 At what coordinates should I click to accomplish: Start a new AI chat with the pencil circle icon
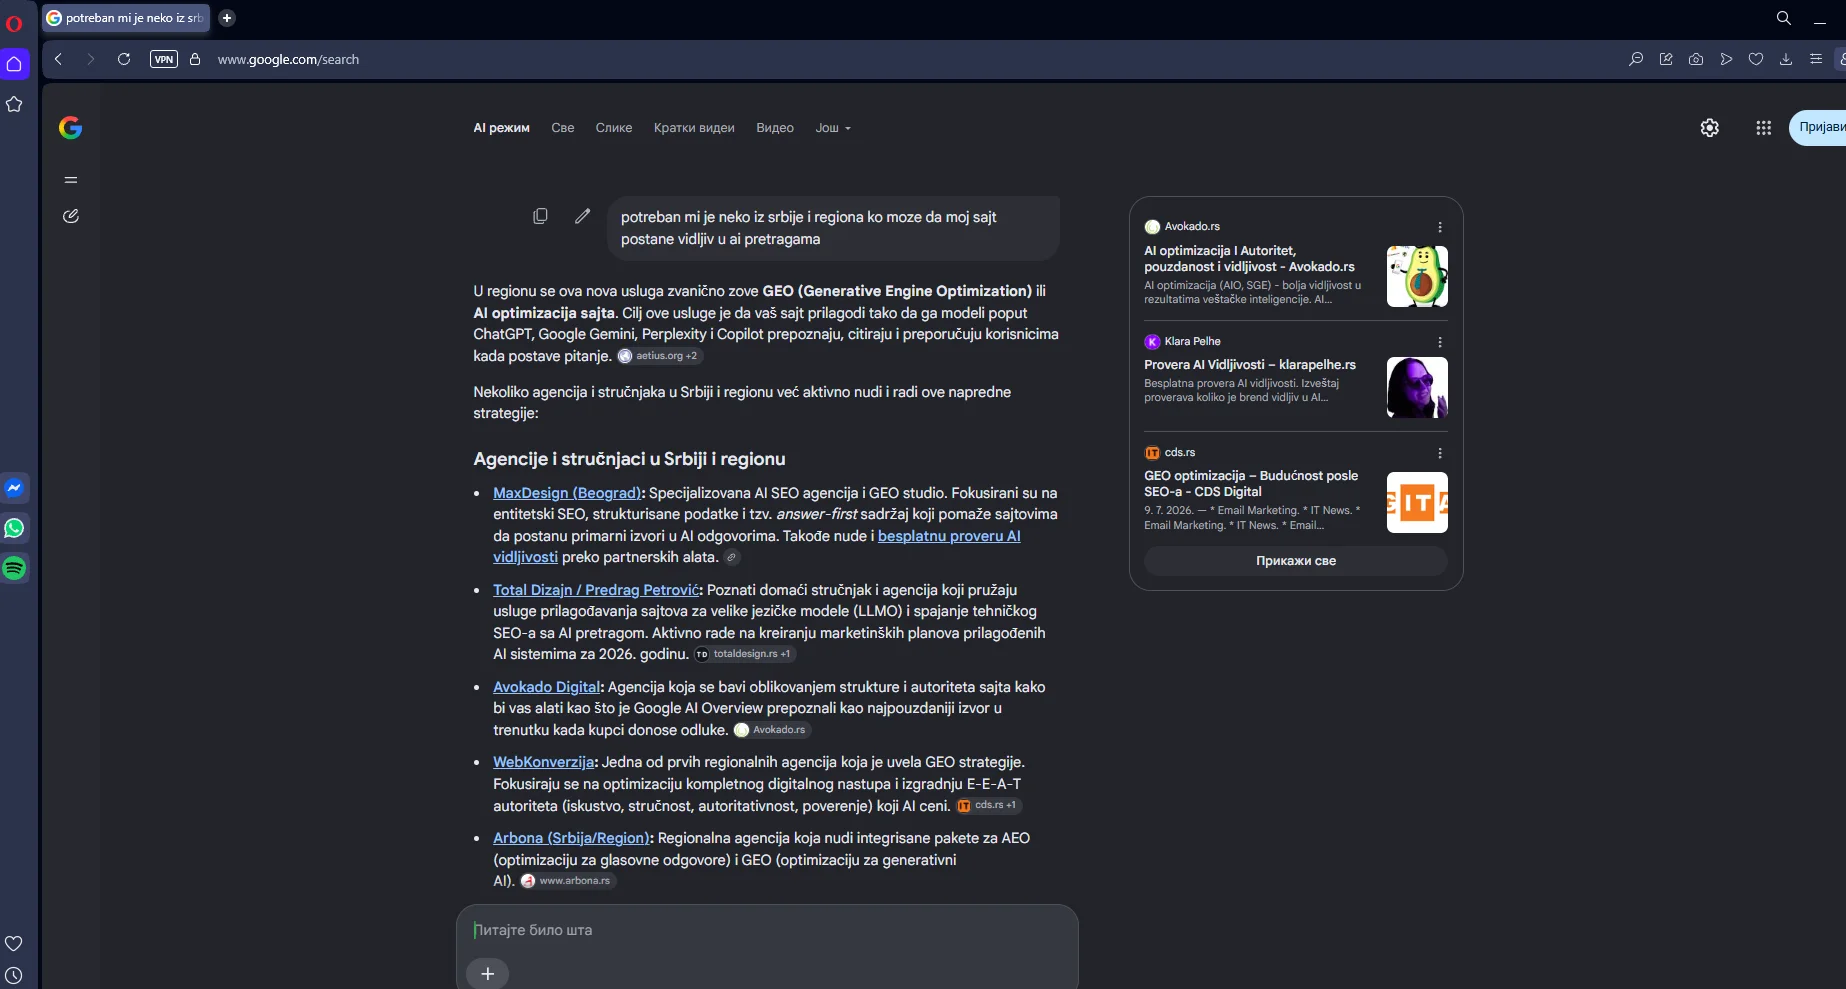[71, 216]
